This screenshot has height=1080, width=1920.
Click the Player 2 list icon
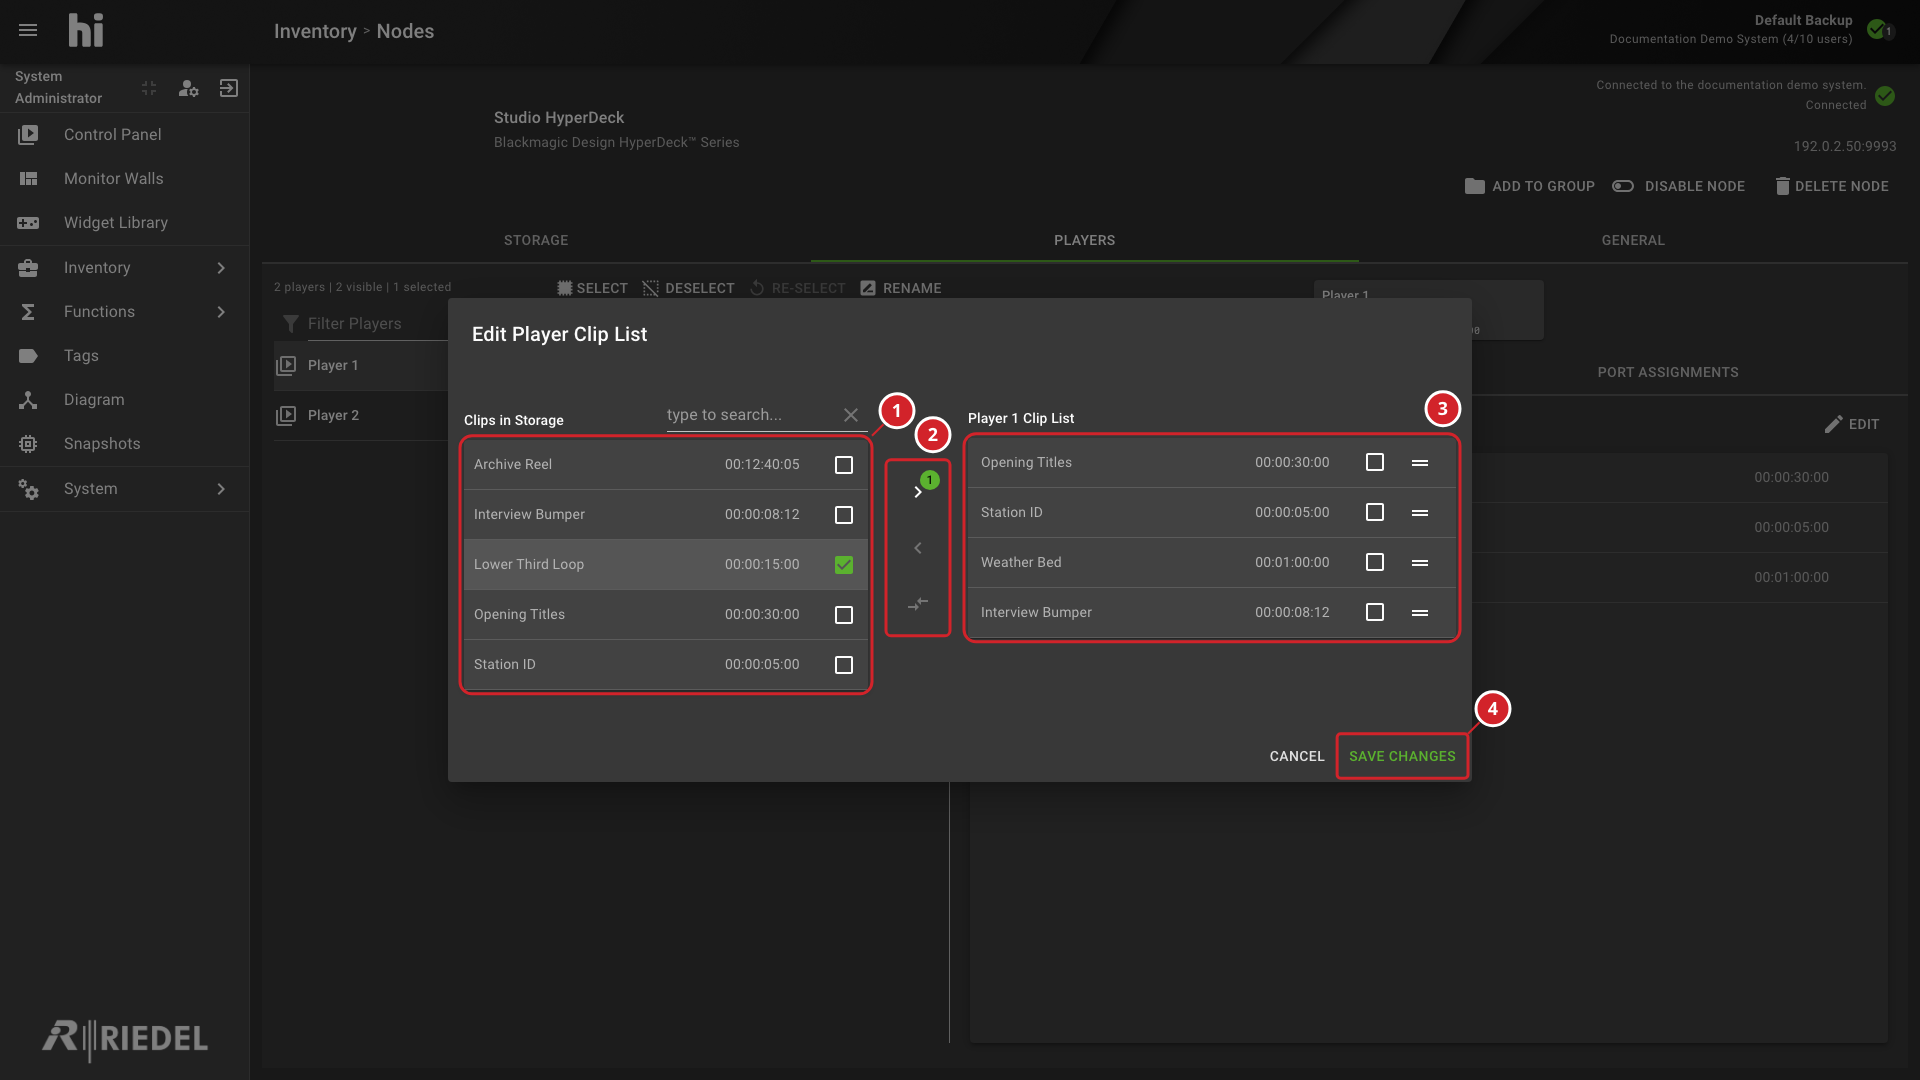[x=286, y=415]
